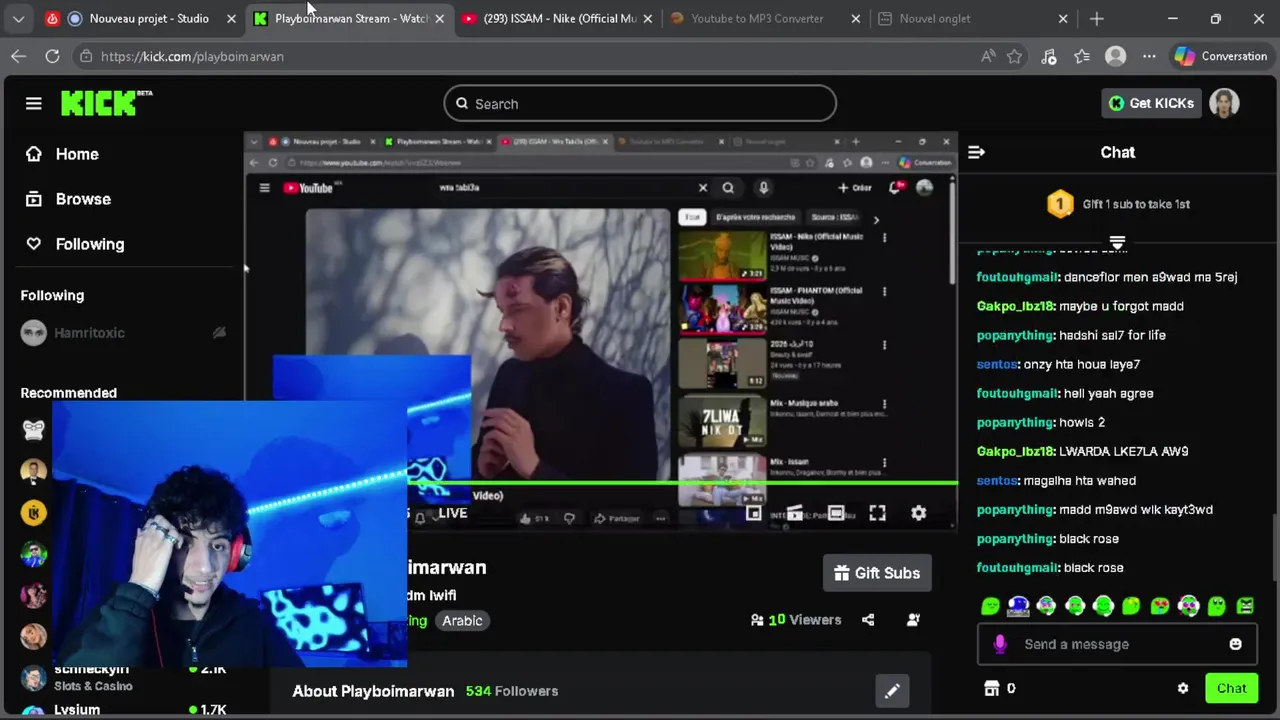Click the first Recommended channel avatar
The width and height of the screenshot is (1280, 720).
tap(34, 429)
